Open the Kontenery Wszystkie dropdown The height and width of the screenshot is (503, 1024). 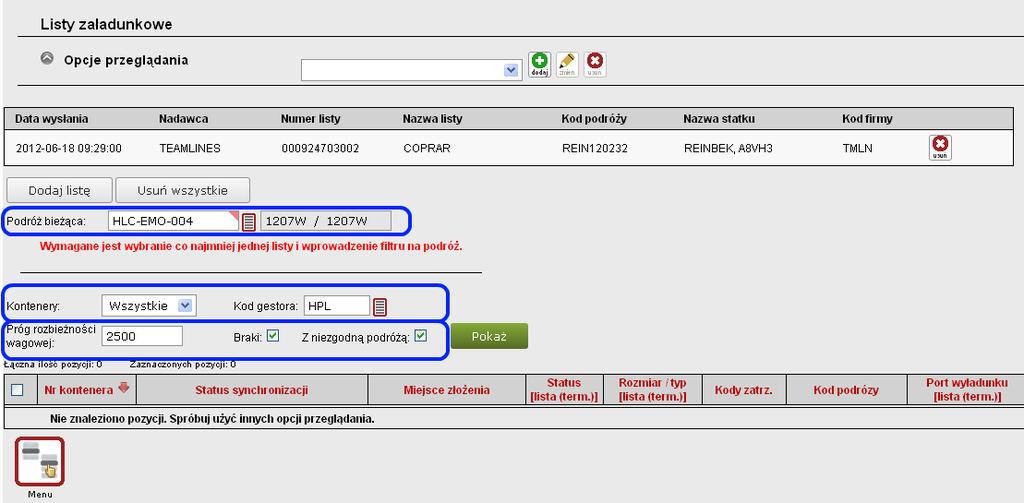pyautogui.click(x=149, y=306)
